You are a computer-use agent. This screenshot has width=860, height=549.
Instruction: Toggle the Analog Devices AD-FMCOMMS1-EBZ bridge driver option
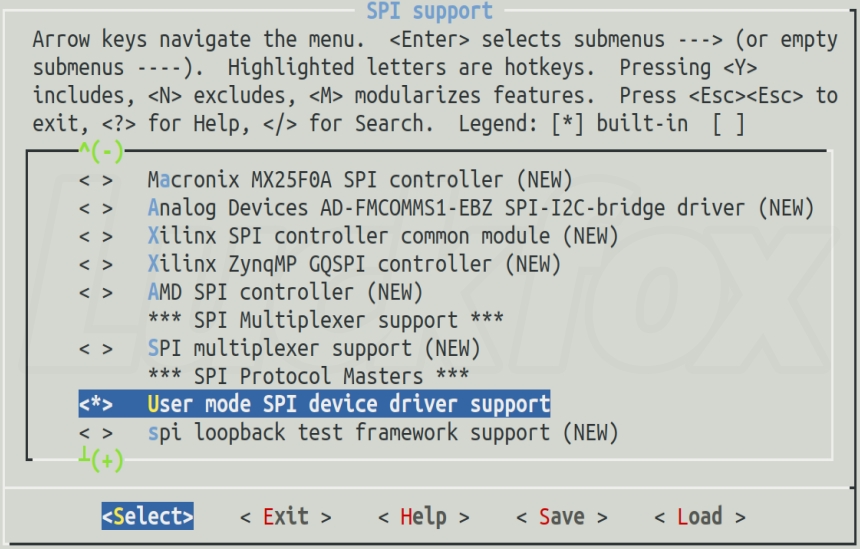(x=96, y=208)
